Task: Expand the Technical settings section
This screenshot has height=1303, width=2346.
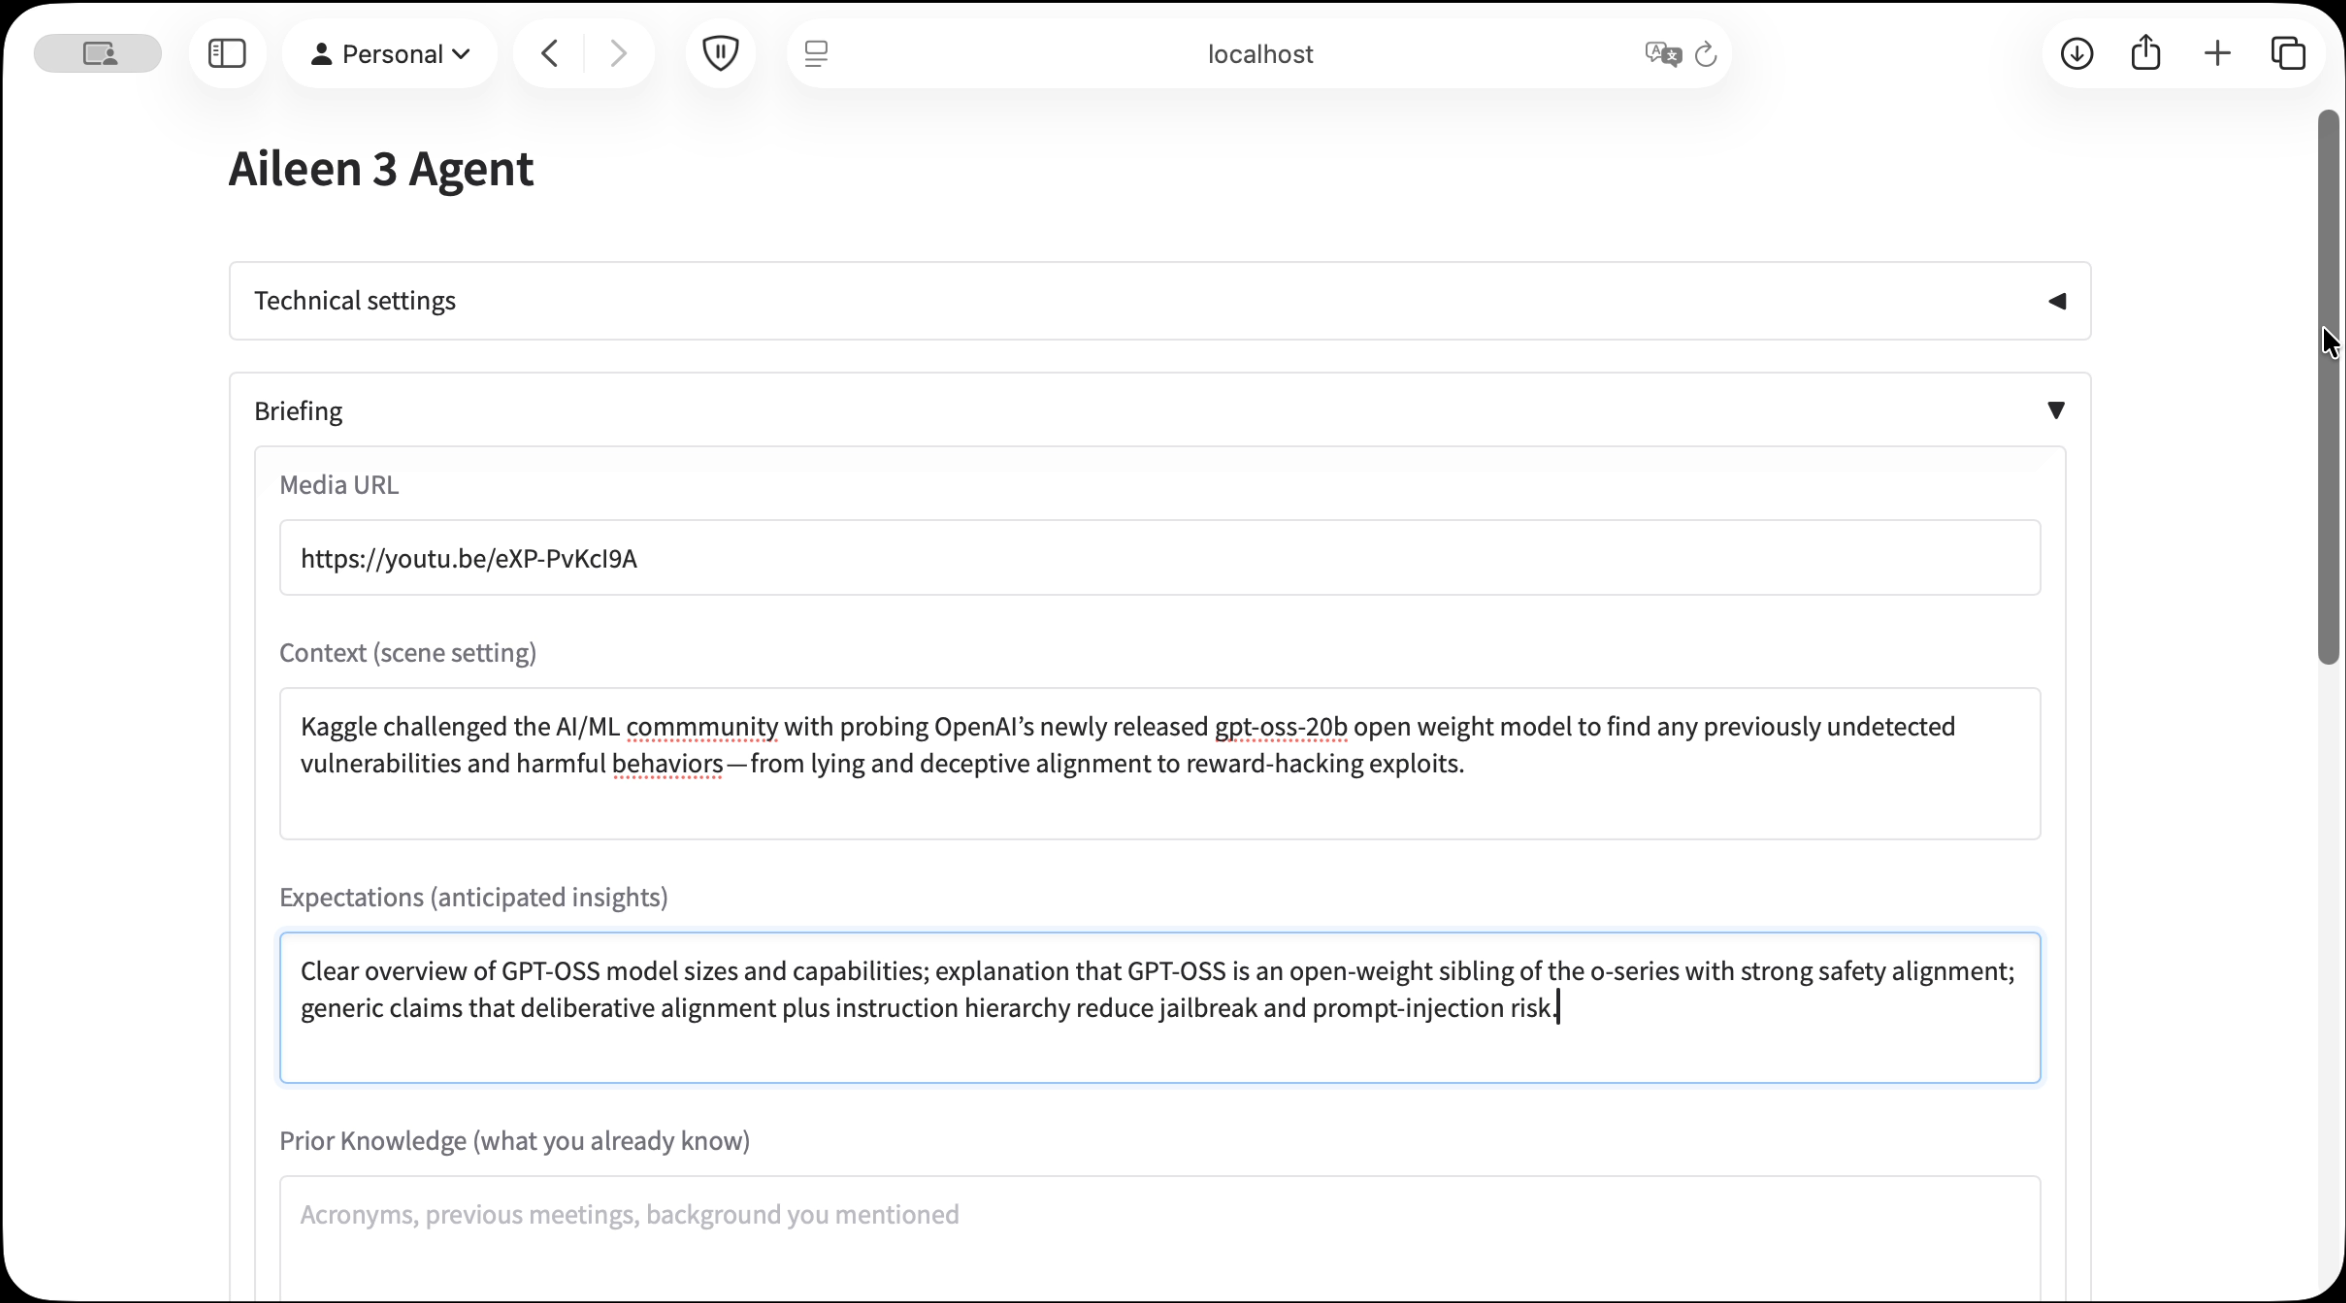Action: click(2056, 301)
